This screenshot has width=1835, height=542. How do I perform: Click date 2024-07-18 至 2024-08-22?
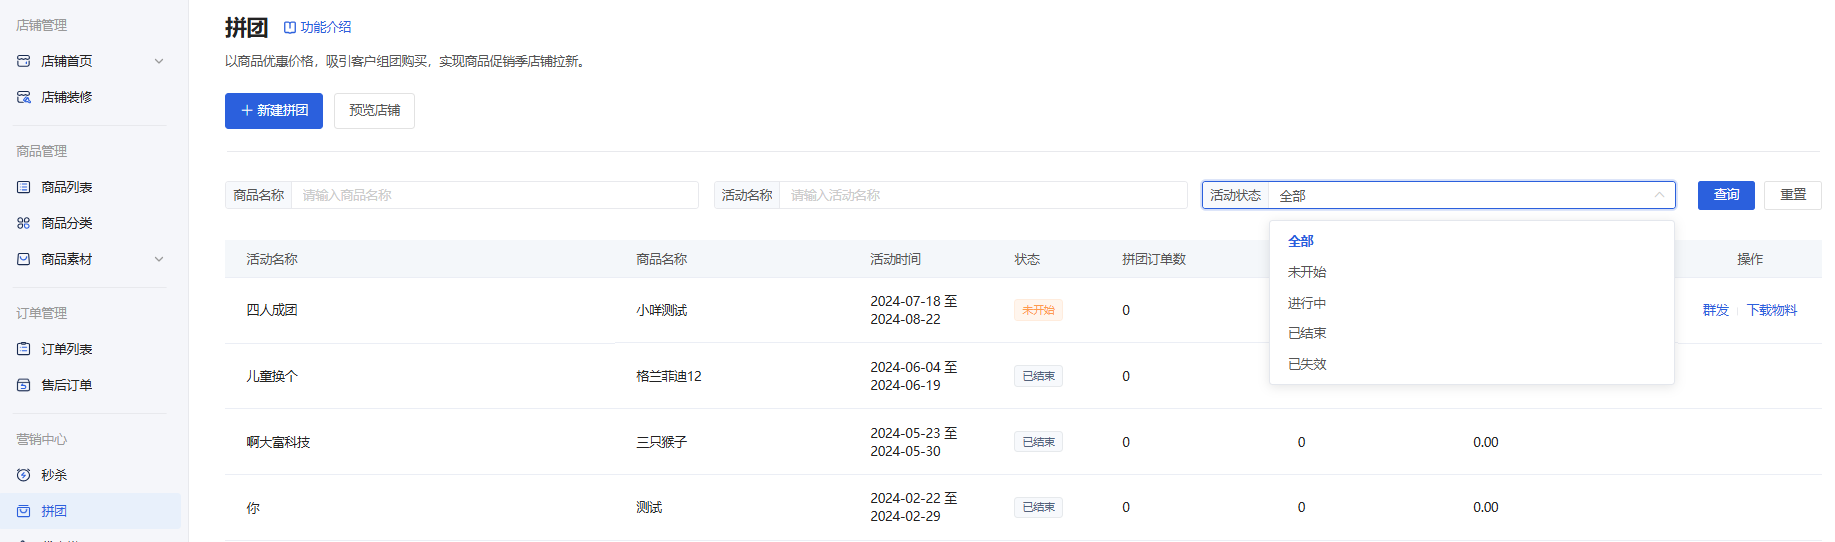[x=913, y=310]
